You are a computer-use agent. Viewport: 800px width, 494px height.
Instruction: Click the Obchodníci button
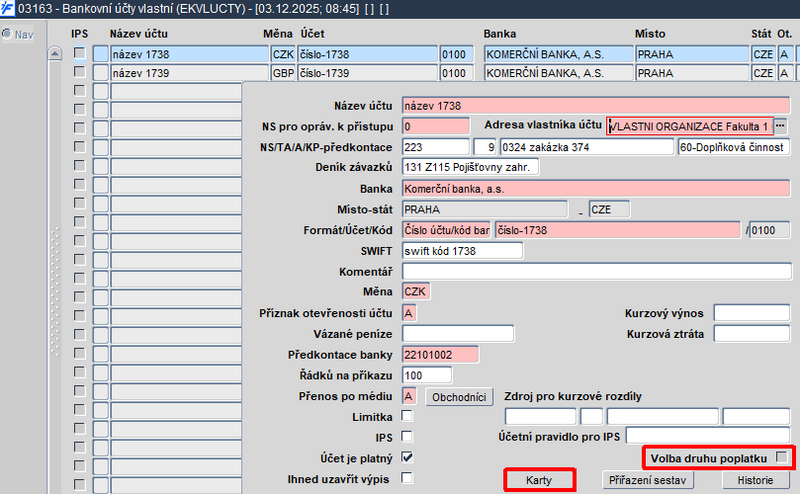459,397
